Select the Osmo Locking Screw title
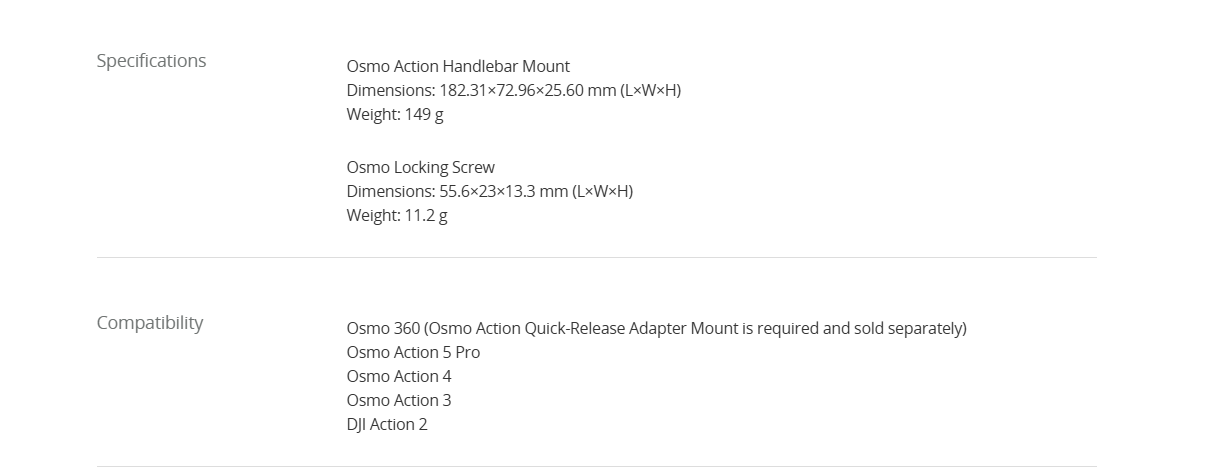1208x470 pixels. tap(421, 167)
